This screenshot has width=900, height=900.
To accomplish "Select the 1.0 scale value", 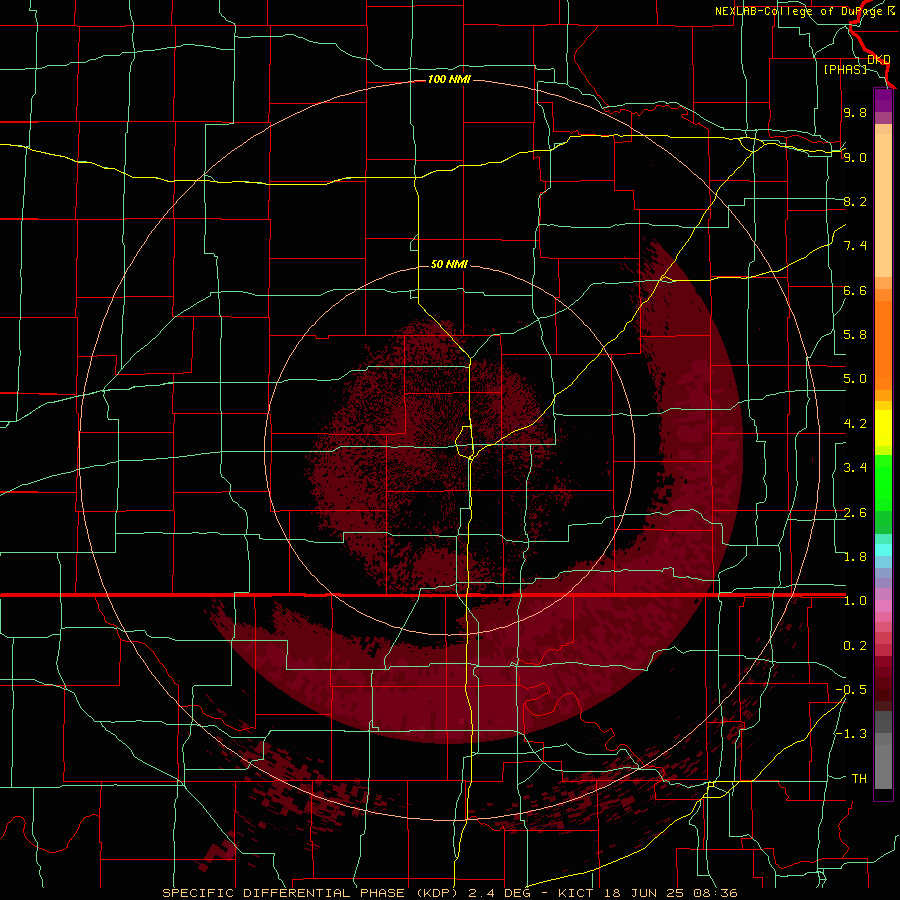I will click(855, 601).
